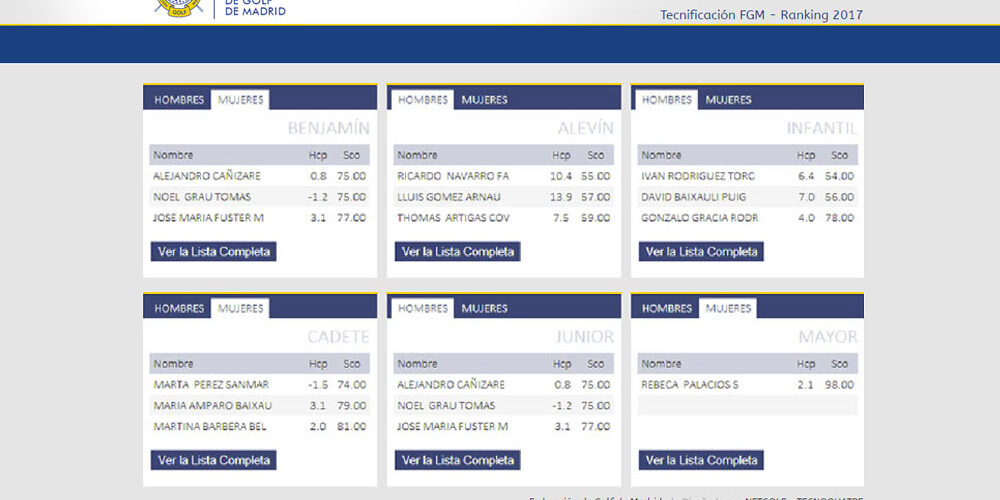1000x500 pixels.
Task: Show Hombres tab in Mayor panel
Action: 667,309
